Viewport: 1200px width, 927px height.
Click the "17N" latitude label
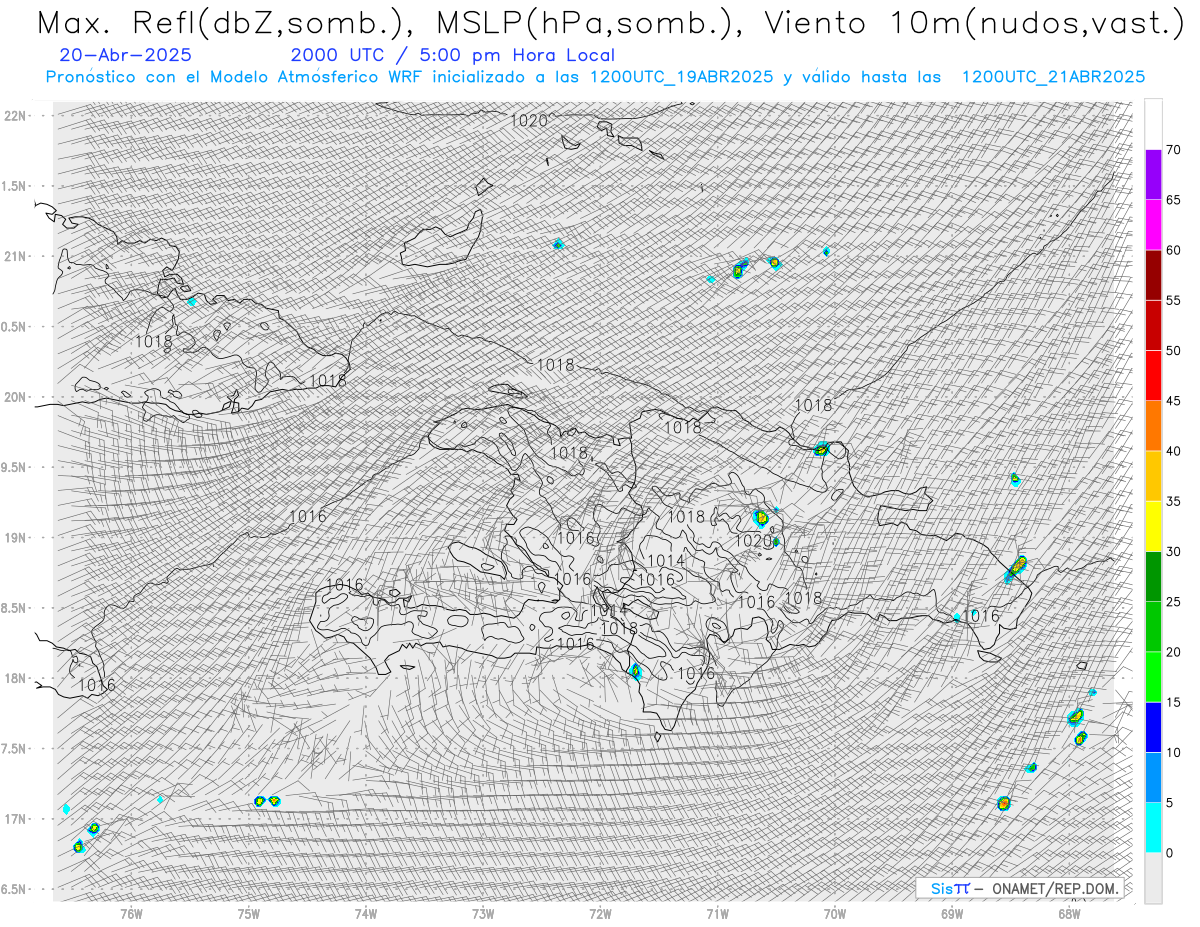coord(17,819)
